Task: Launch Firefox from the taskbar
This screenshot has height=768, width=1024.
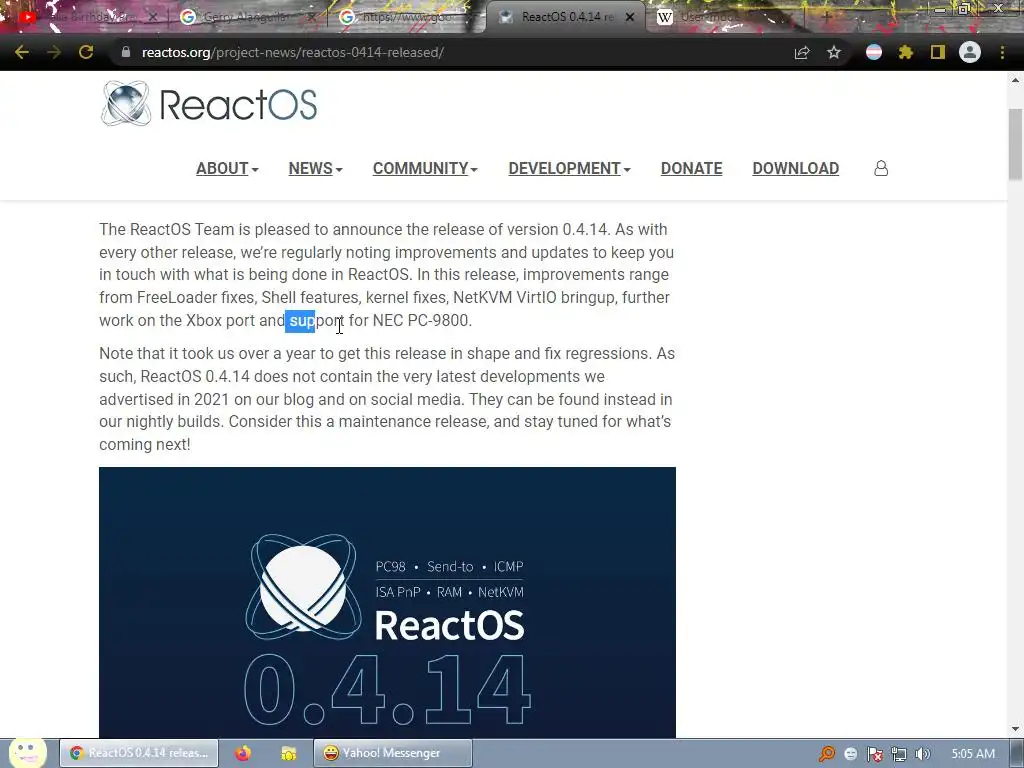Action: pyautogui.click(x=243, y=753)
